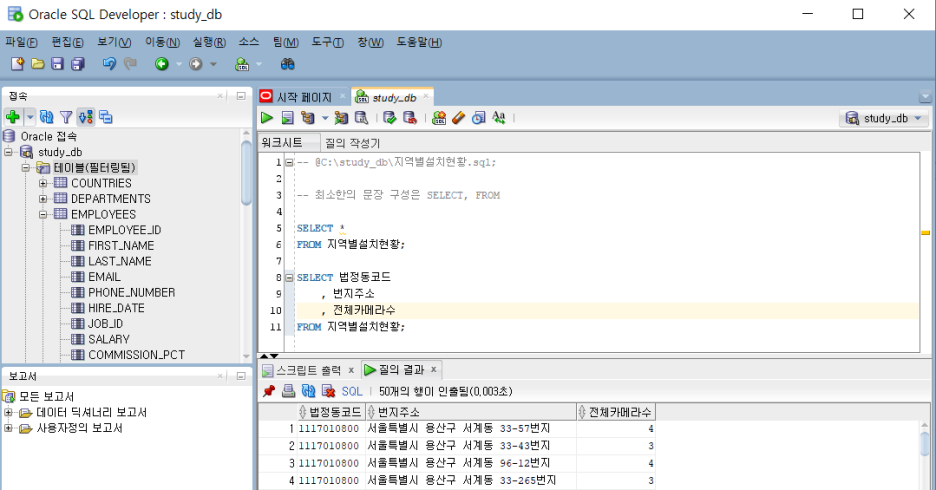Open the Explain Plan dropdown arrow
This screenshot has height=490, width=936.
pos(325,118)
